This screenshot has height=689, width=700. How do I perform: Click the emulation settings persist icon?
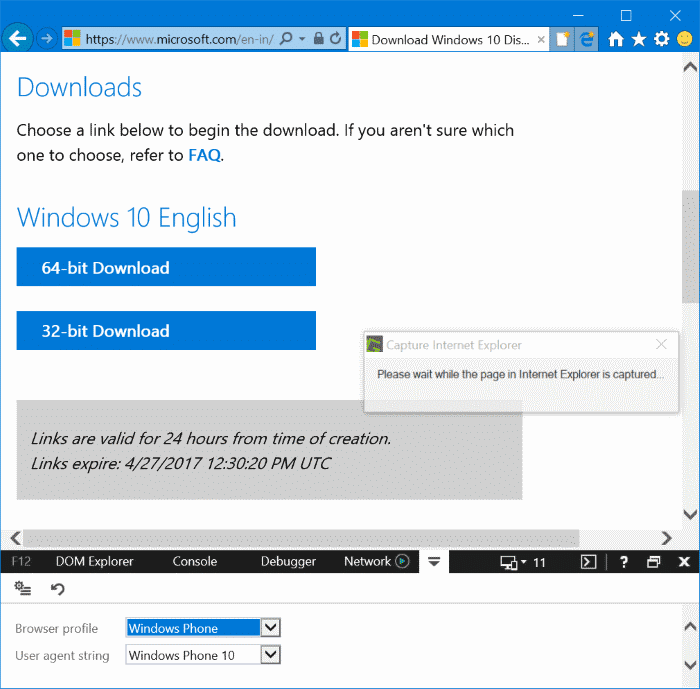point(23,589)
